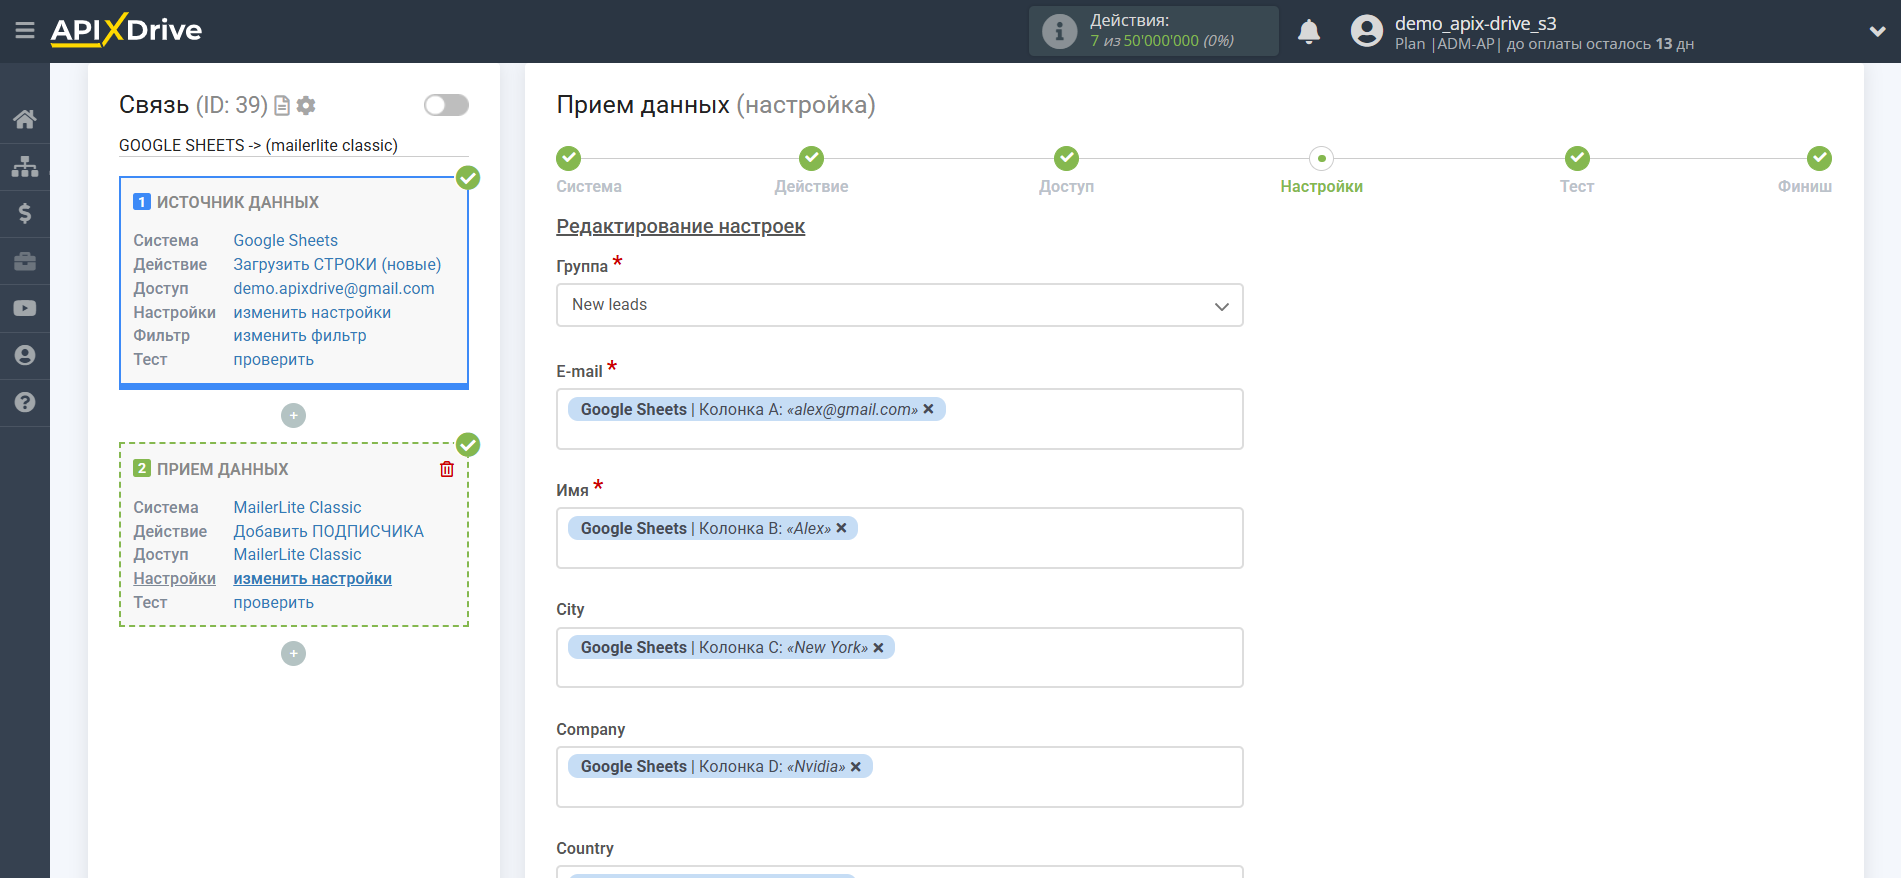
Task: Toggle the connection on/off switch
Action: 446,105
